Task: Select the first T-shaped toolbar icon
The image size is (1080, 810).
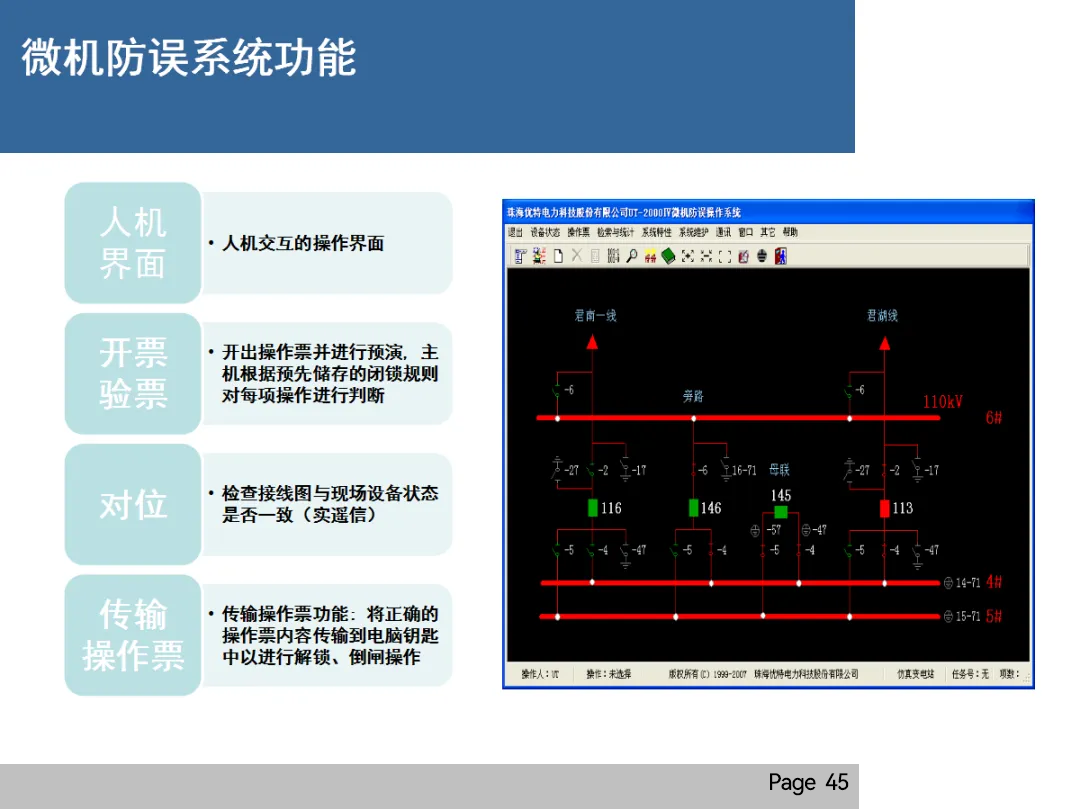Action: point(520,256)
